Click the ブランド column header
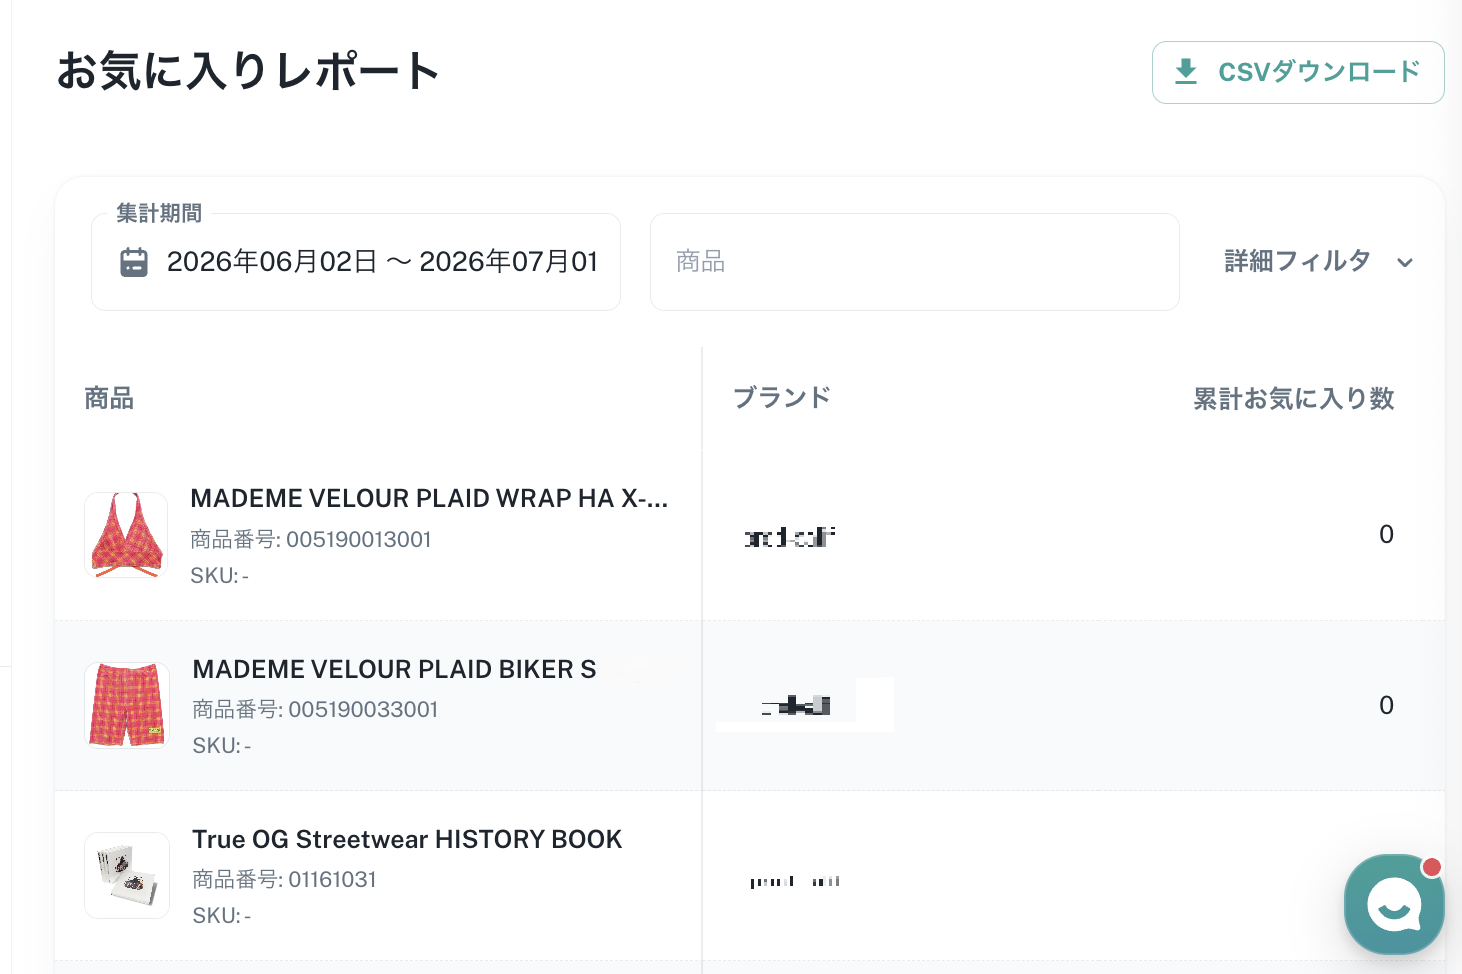The width and height of the screenshot is (1462, 974). [x=782, y=398]
